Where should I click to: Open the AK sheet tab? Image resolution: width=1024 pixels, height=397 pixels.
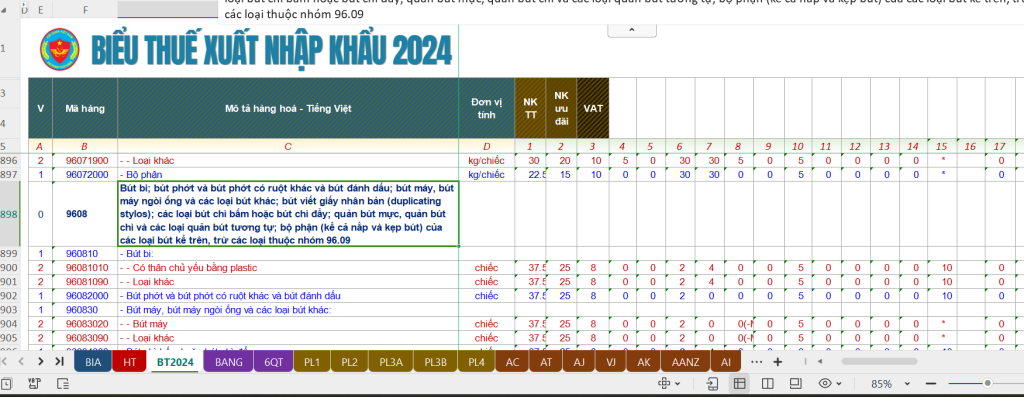tap(644, 362)
